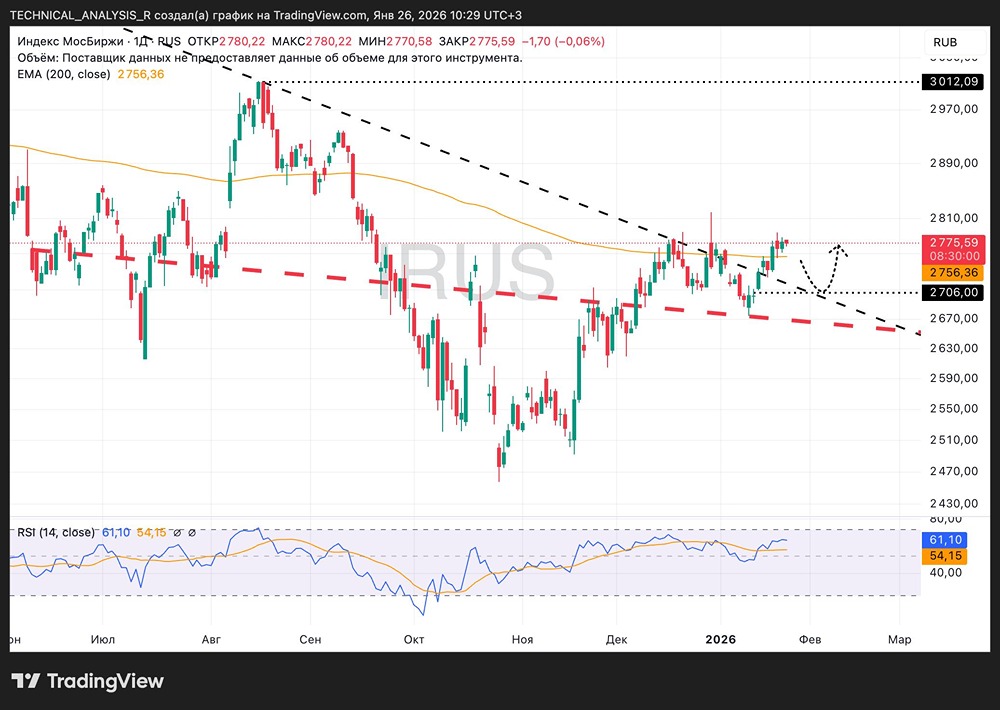Click the 2590,00 price scale tick
The image size is (1000, 710).
click(x=954, y=378)
